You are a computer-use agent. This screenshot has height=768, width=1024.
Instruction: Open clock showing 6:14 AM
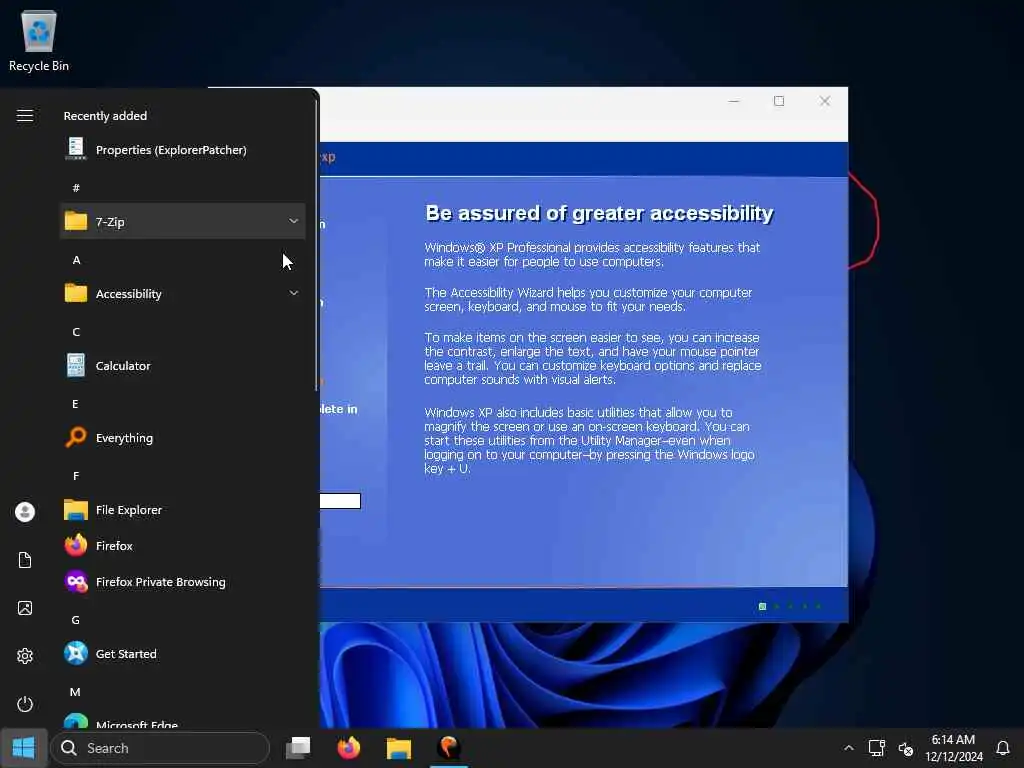953,748
